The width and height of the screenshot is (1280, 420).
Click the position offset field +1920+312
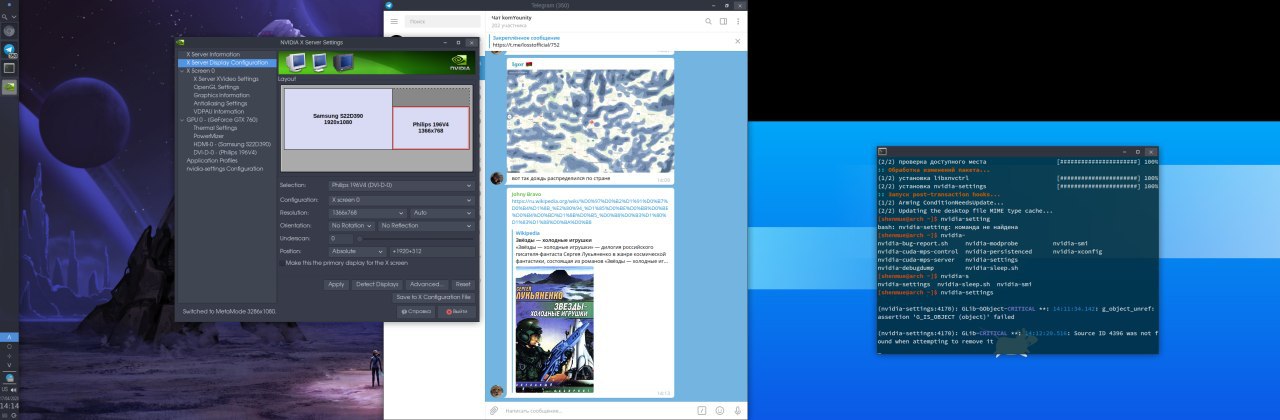coord(432,251)
